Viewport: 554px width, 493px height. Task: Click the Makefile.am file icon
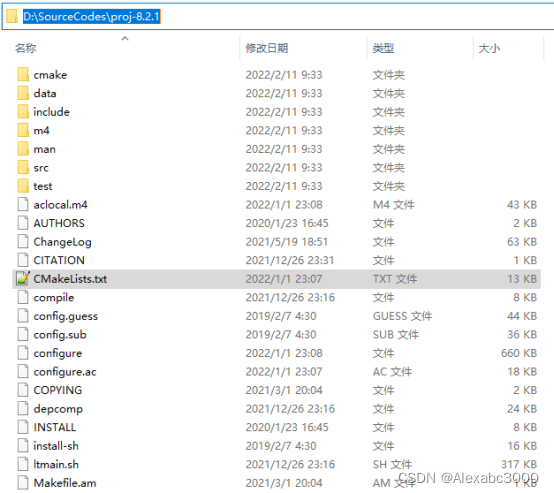(23, 483)
